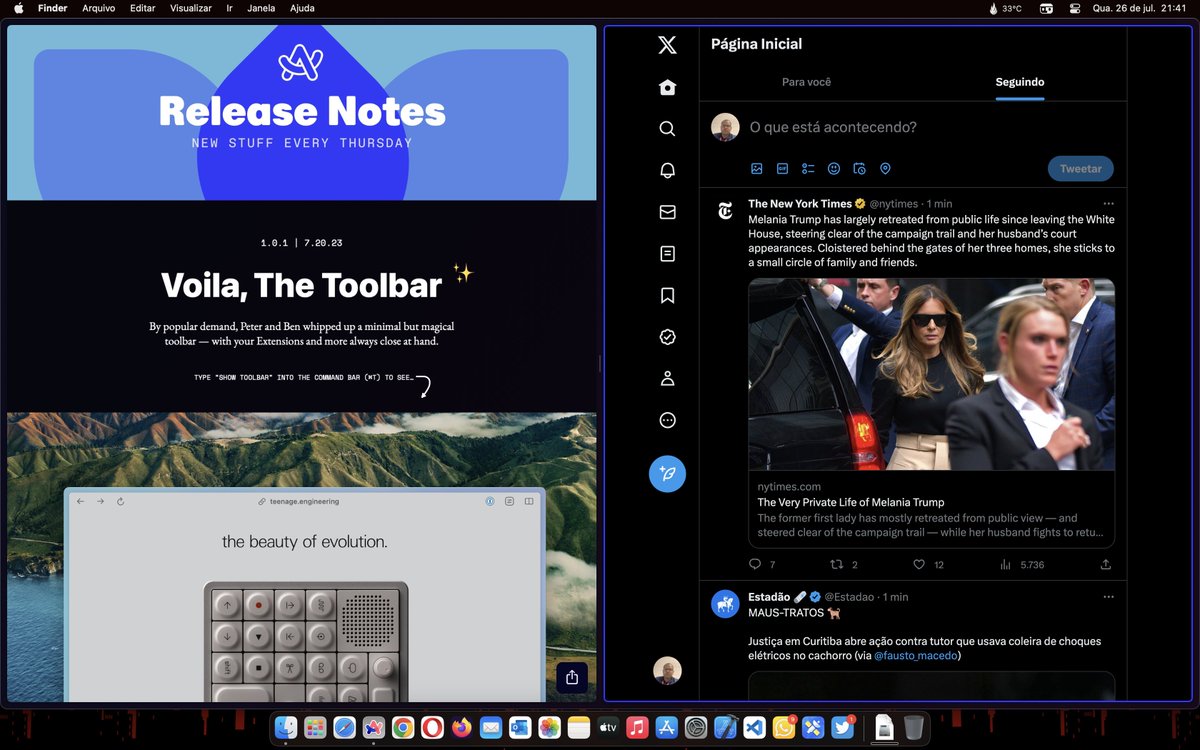Open Microsoft Outlook from the Dock

click(520, 728)
